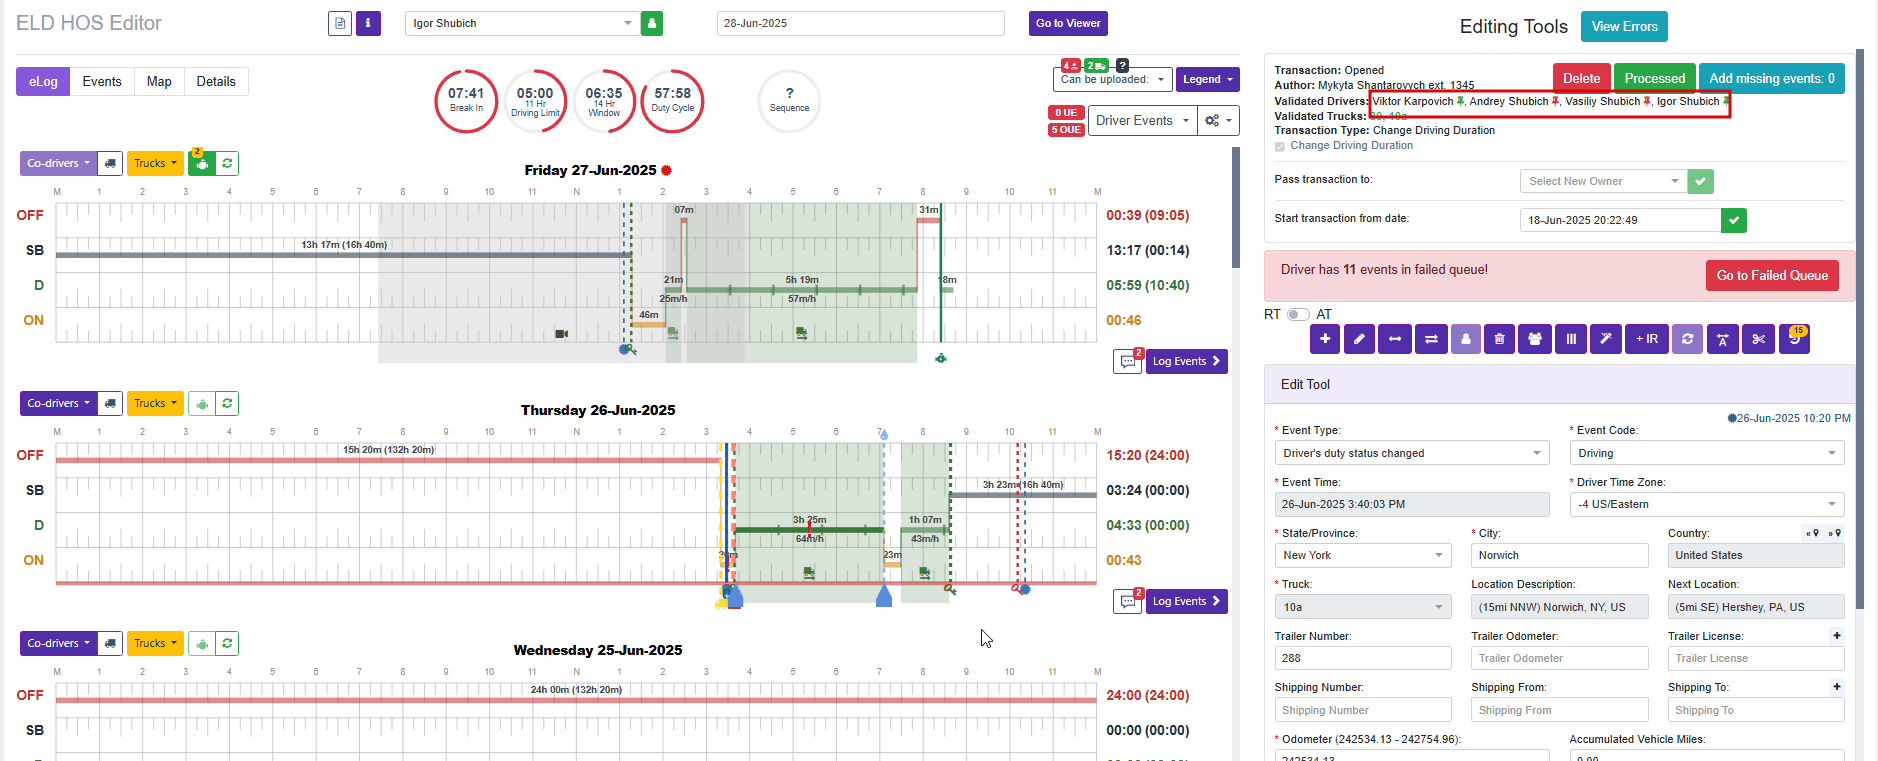Open the Igor Shubich driver dropdown
Image resolution: width=1878 pixels, height=761 pixels.
(522, 23)
